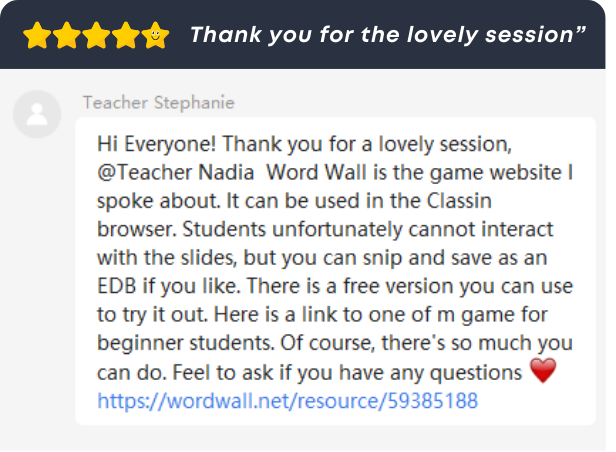Click the third gold star

coord(96,35)
